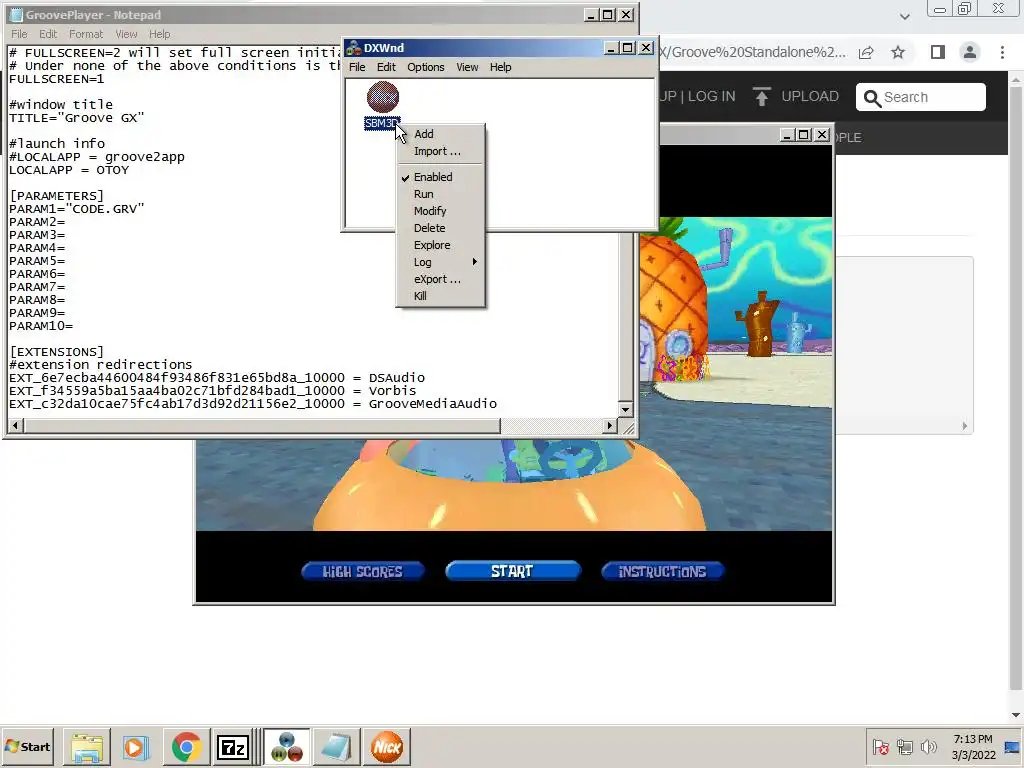Open DXWnd View menu
The height and width of the screenshot is (768, 1024).
pos(467,67)
